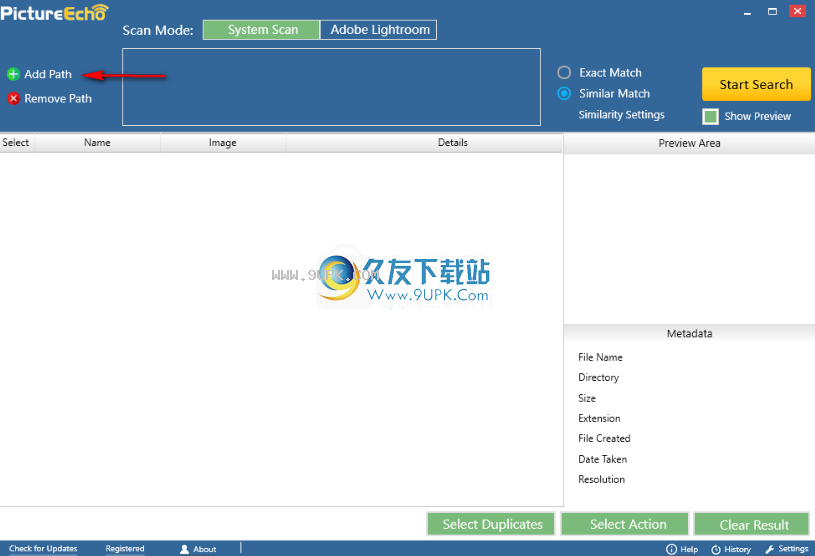
Task: Open the Select Action button
Action: pos(625,524)
